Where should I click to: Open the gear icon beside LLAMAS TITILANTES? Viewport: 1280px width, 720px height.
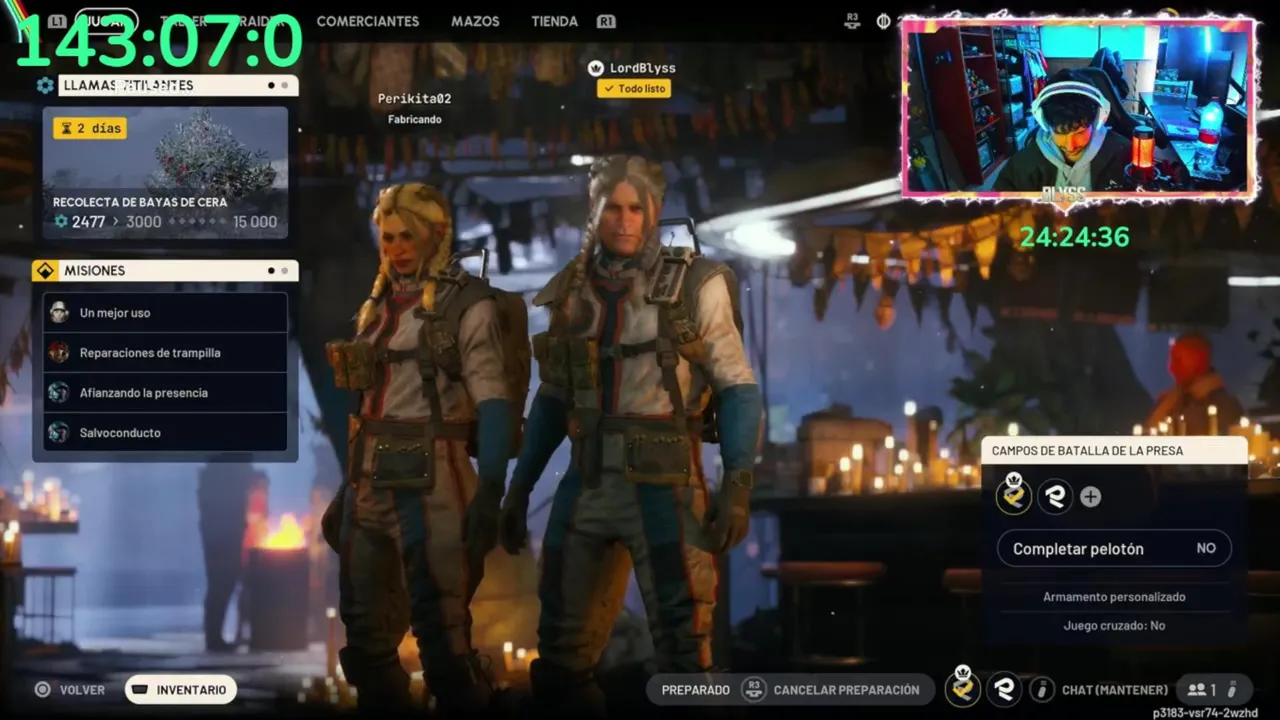click(x=45, y=86)
